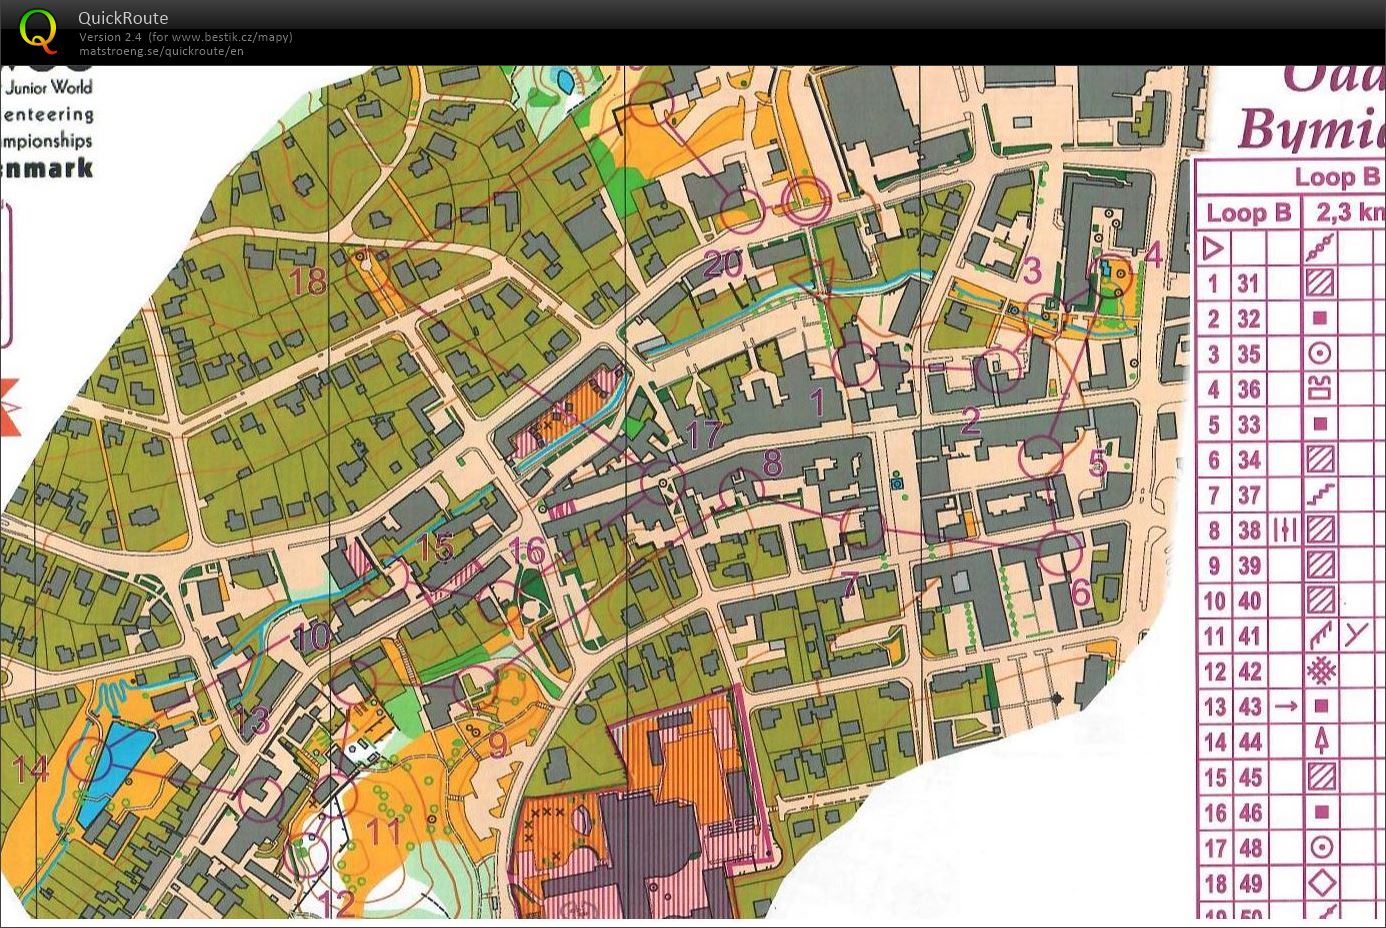1386x928 pixels.
Task: Click control number 17 label on map
Action: (704, 434)
